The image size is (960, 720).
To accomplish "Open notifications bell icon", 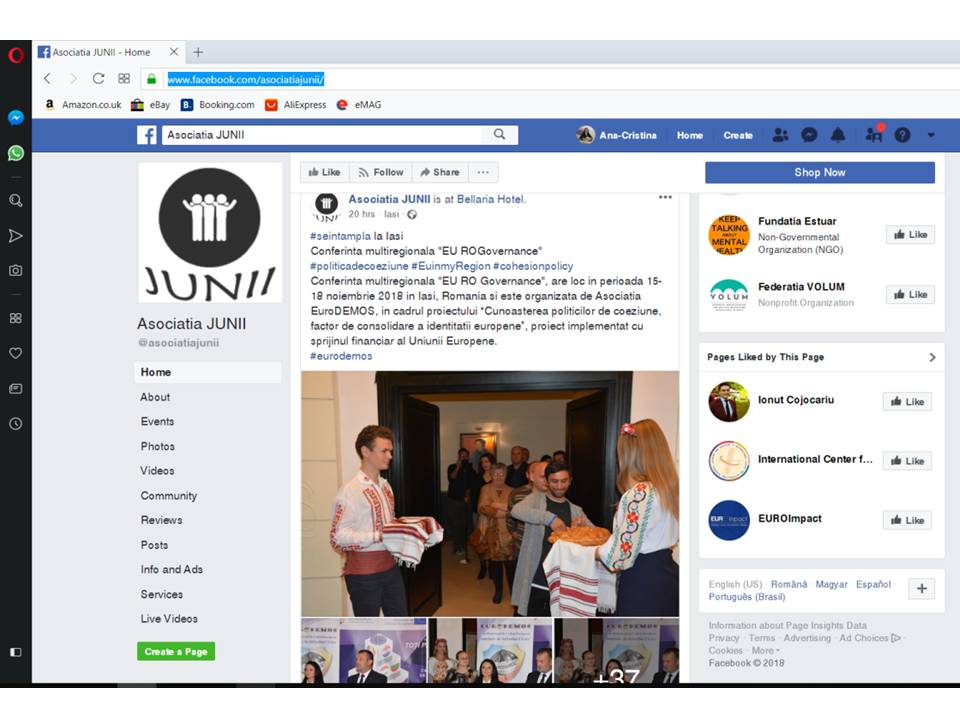I will point(838,135).
